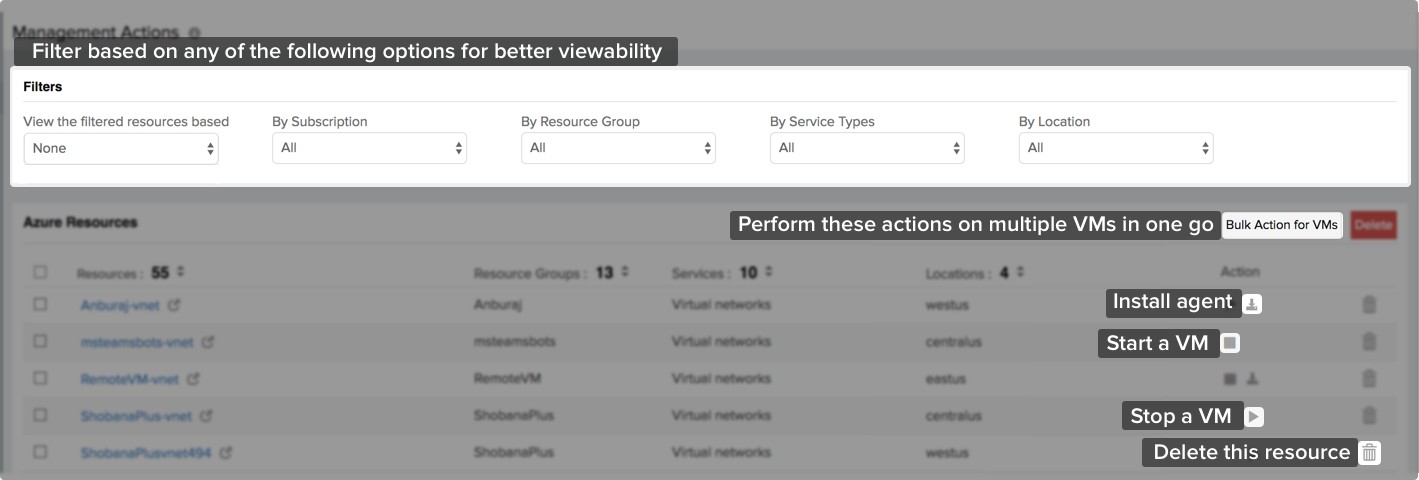Screen dimensions: 1419x480
Task: Expand the By Resource Group dropdown
Action: click(618, 148)
